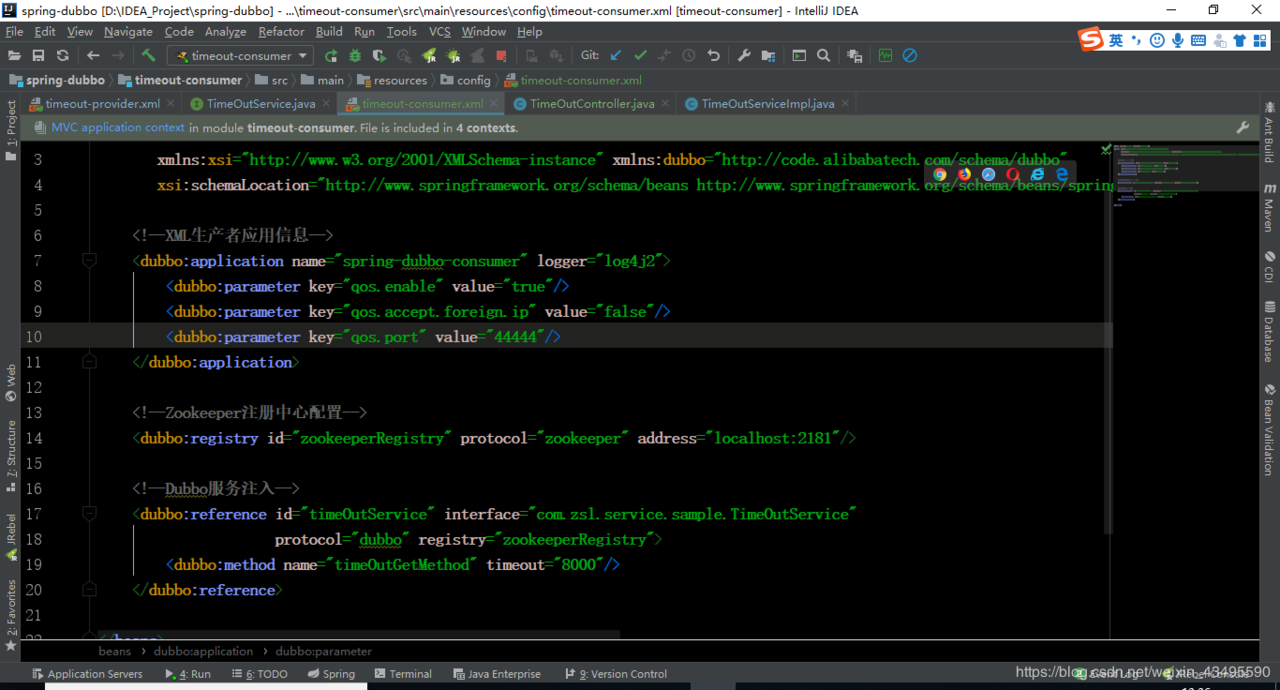Toggle the Structure tool window
The height and width of the screenshot is (690, 1280).
coord(11,456)
